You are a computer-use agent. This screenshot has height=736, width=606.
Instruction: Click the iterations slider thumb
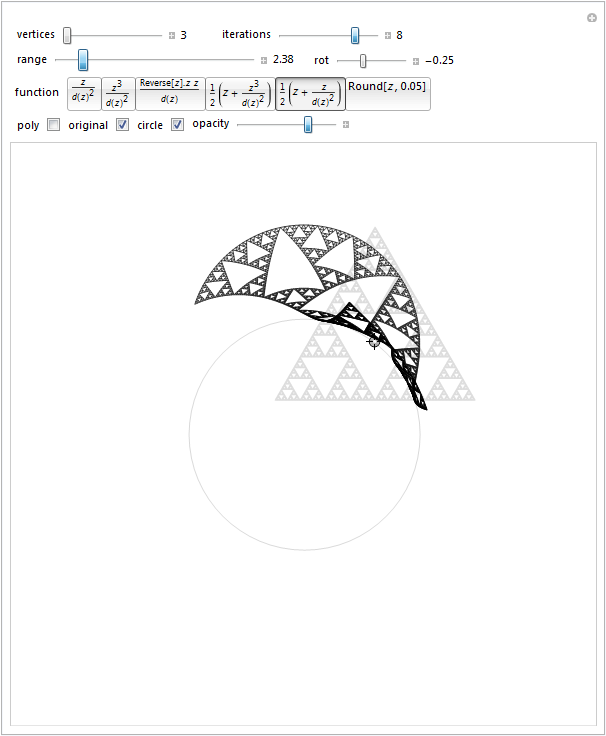355,35
